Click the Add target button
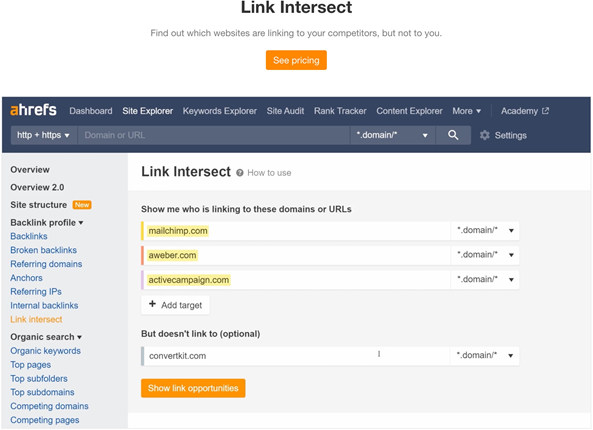This screenshot has height=430, width=593. 175,305
